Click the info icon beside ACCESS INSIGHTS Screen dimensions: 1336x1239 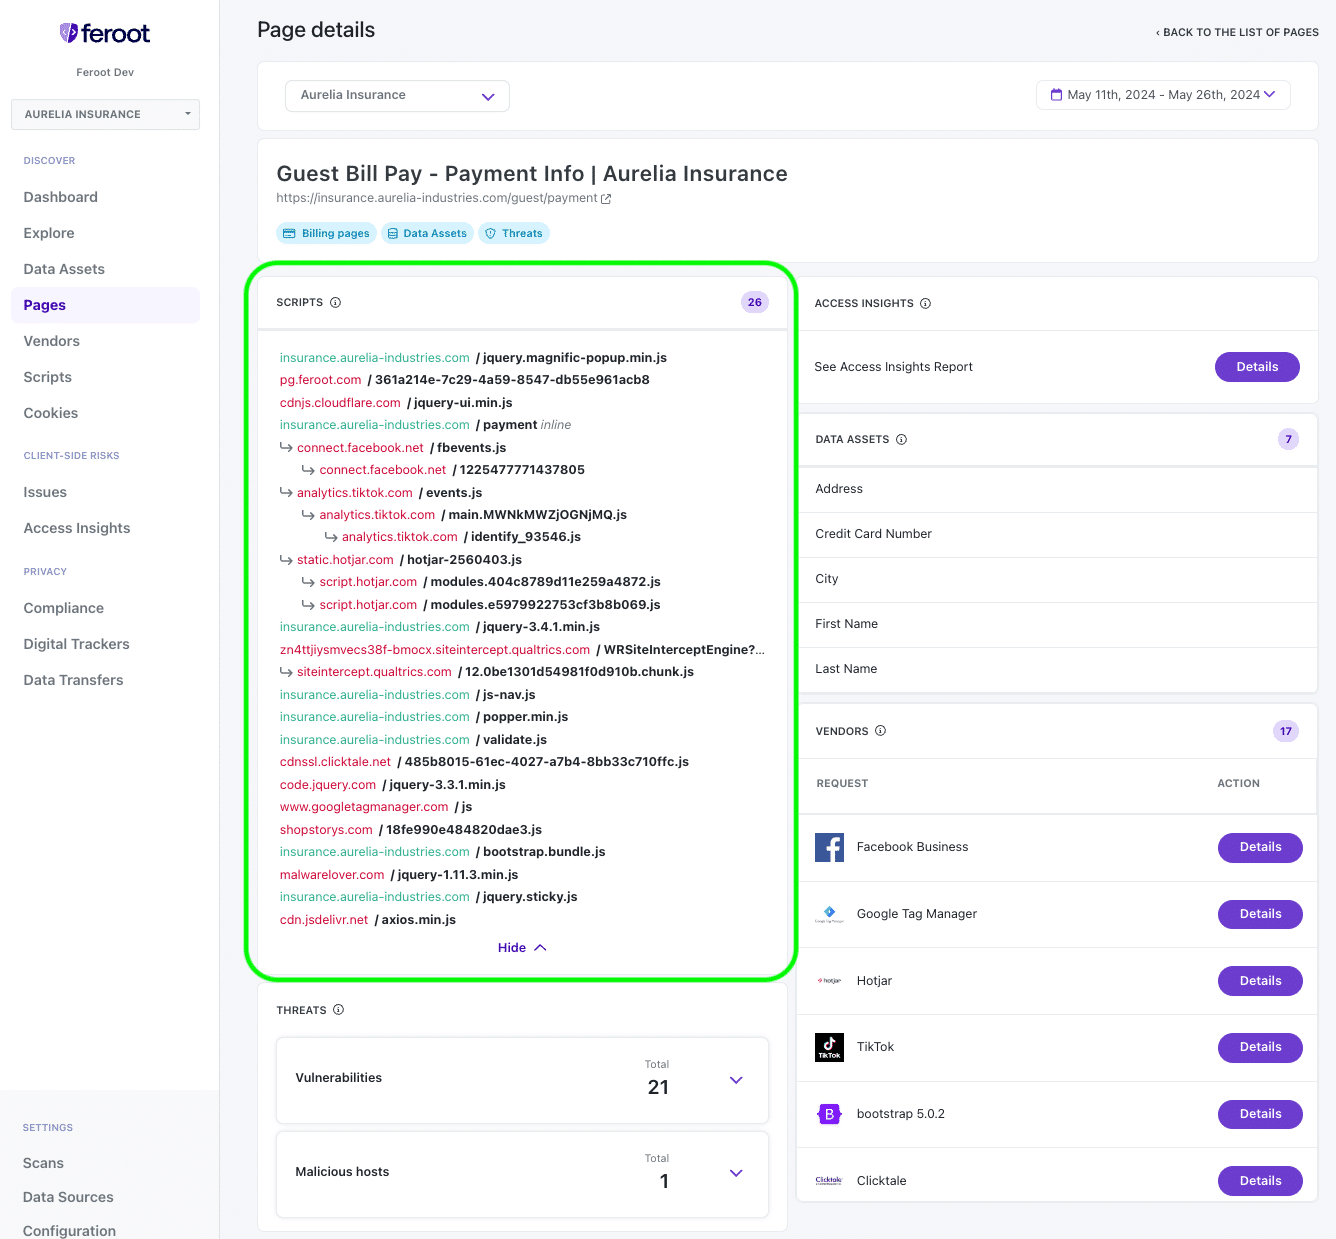pyautogui.click(x=926, y=303)
